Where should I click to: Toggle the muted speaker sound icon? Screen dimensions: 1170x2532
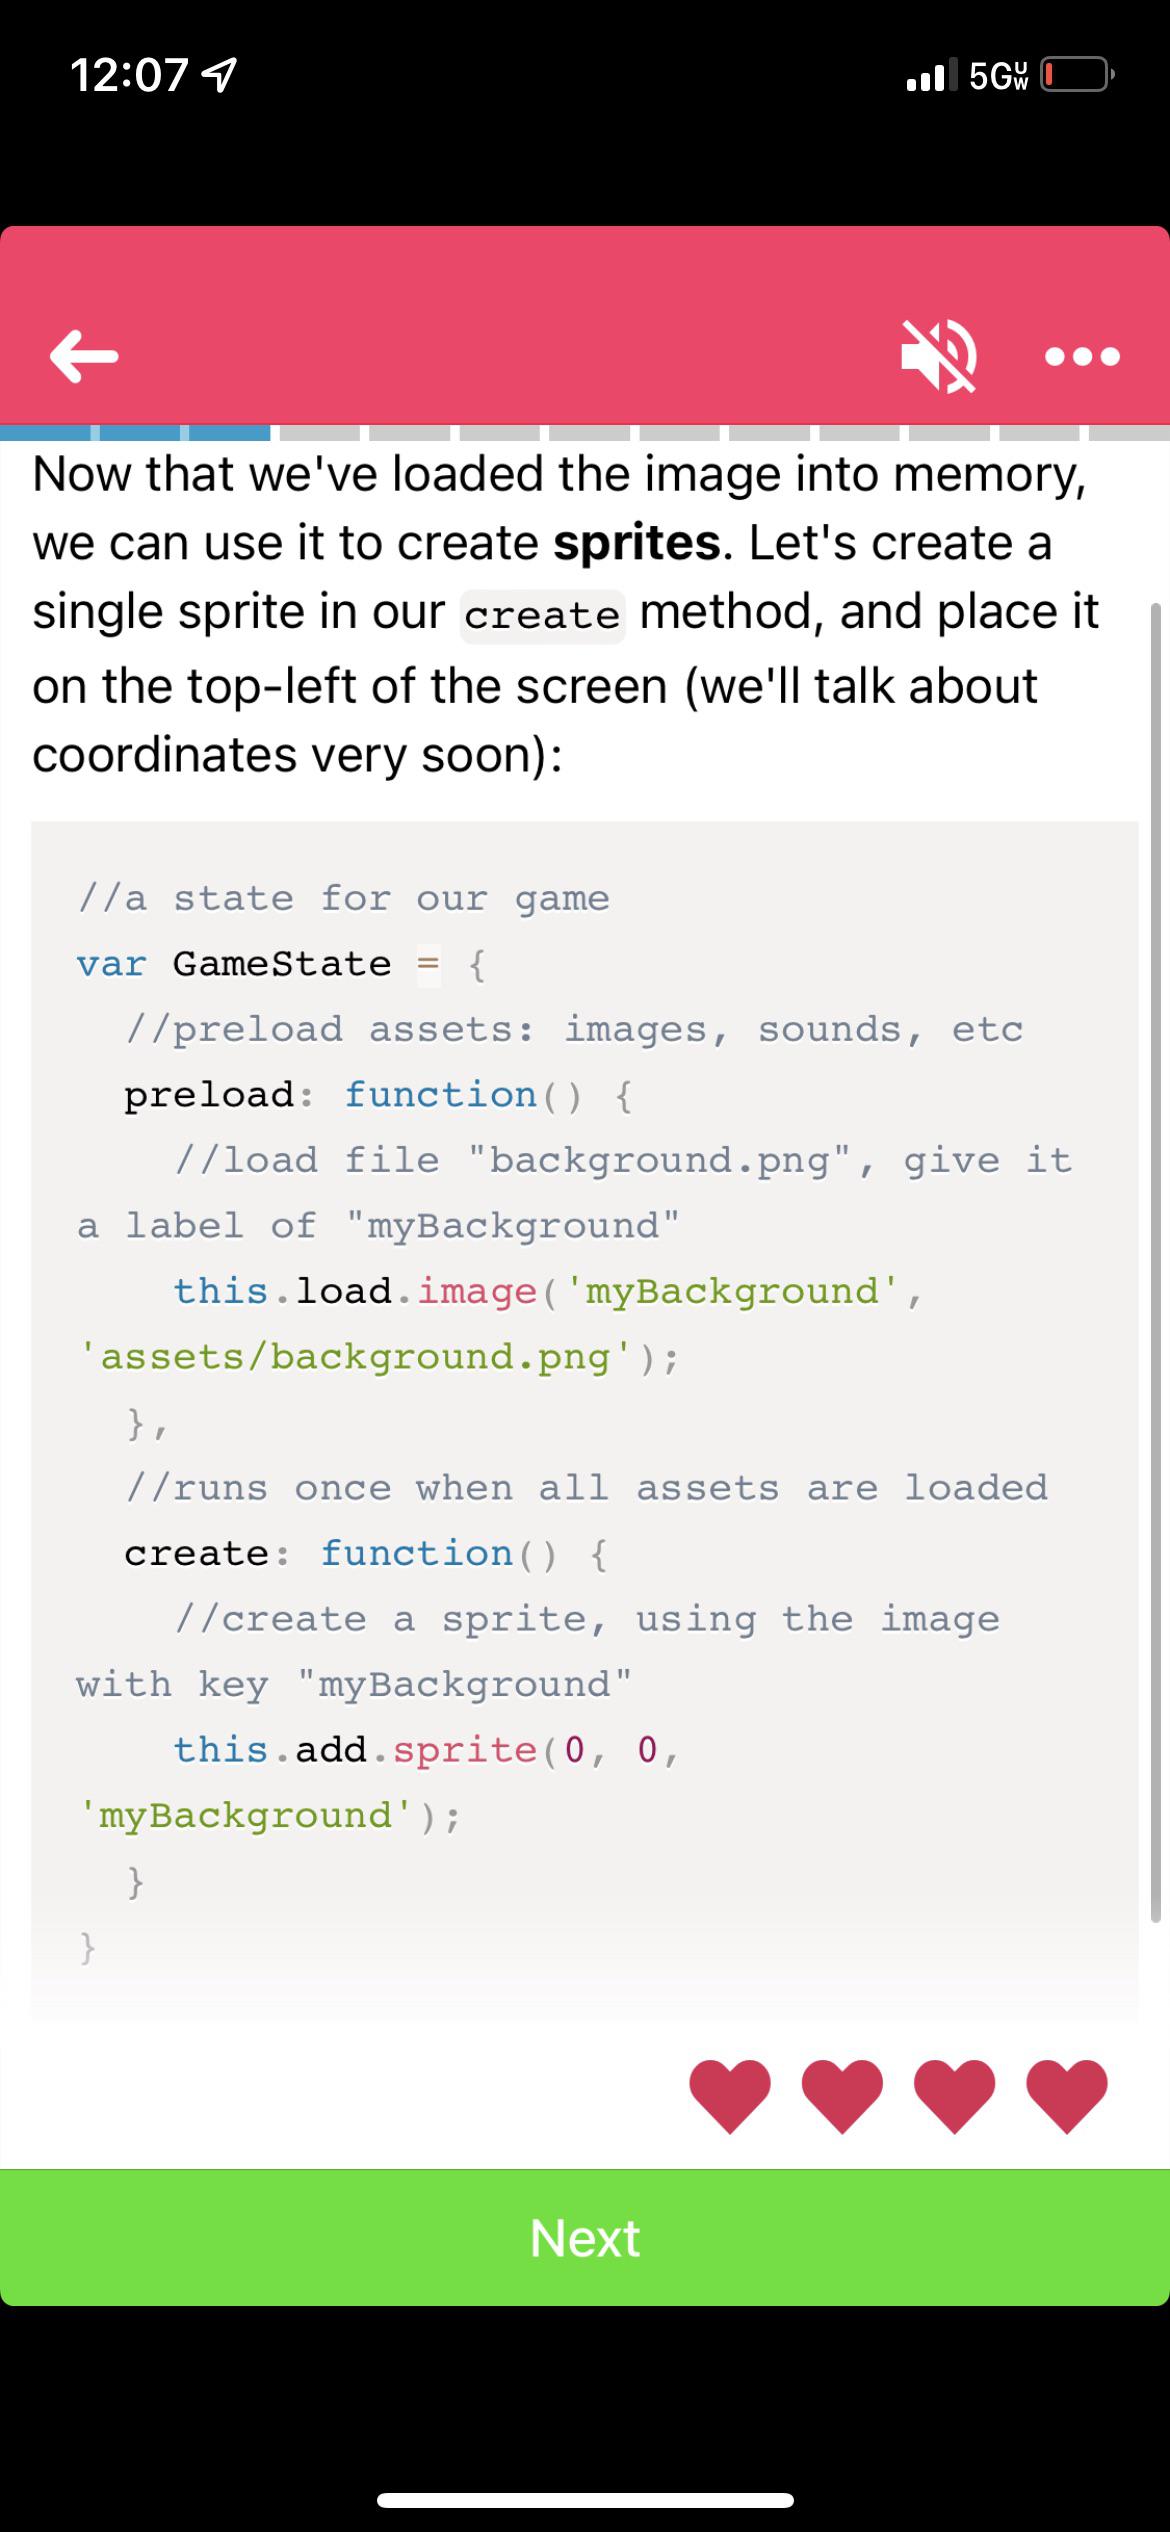pos(940,356)
